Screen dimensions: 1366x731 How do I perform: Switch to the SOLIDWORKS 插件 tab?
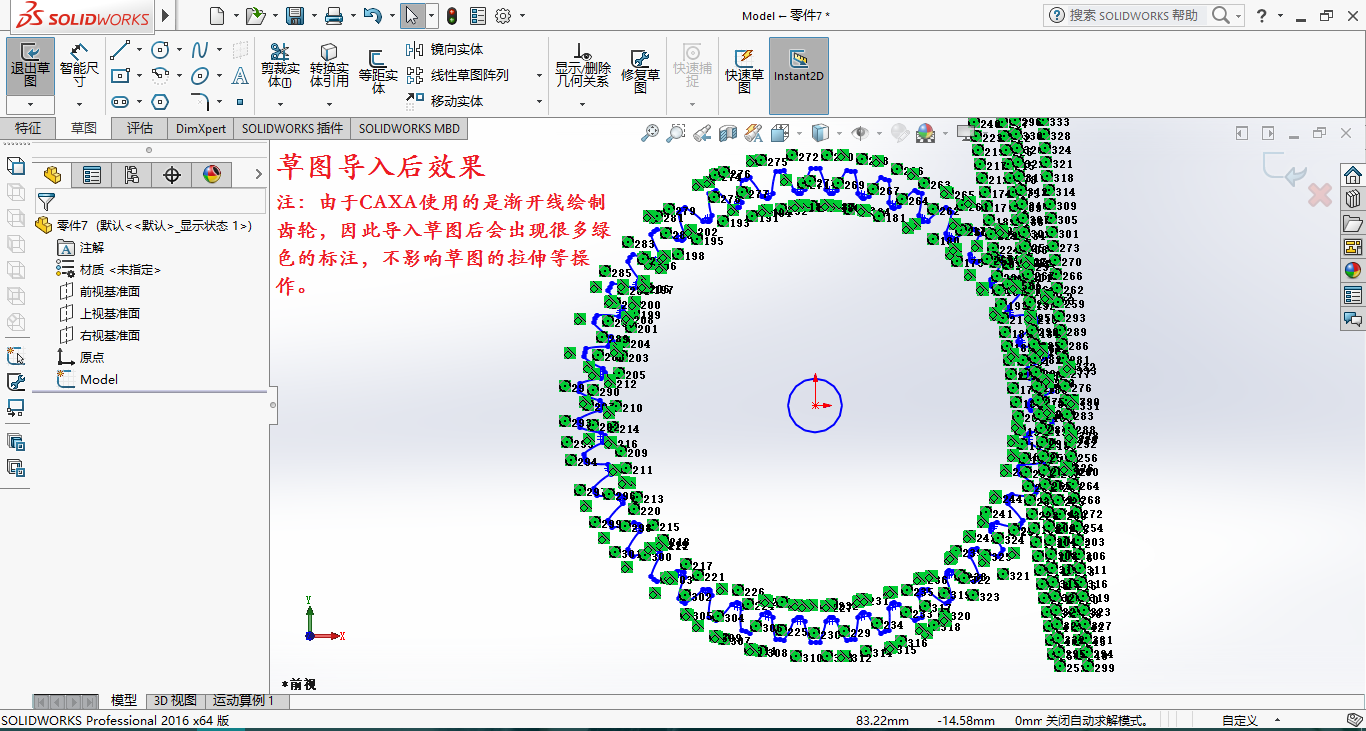(292, 128)
